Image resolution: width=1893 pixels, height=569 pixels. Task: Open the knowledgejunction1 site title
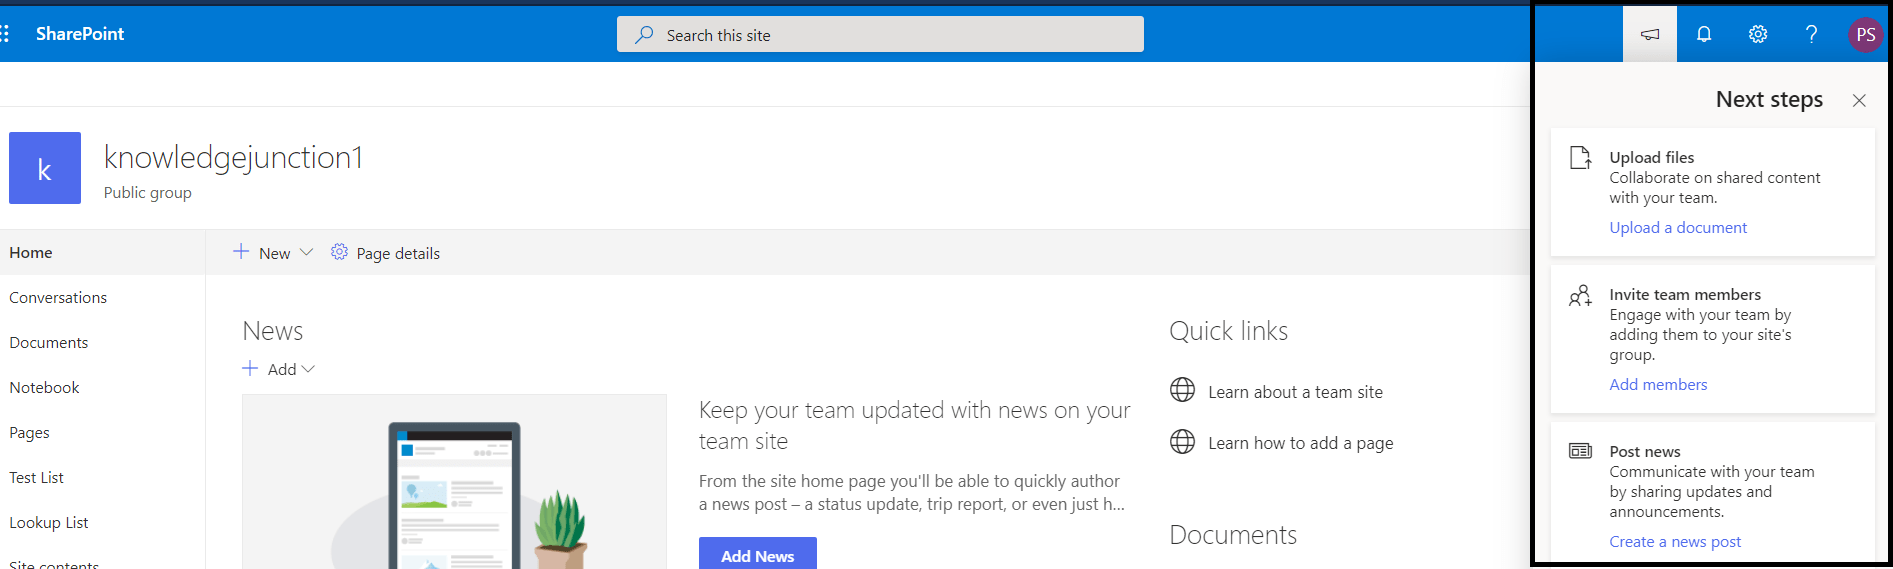coord(233,157)
